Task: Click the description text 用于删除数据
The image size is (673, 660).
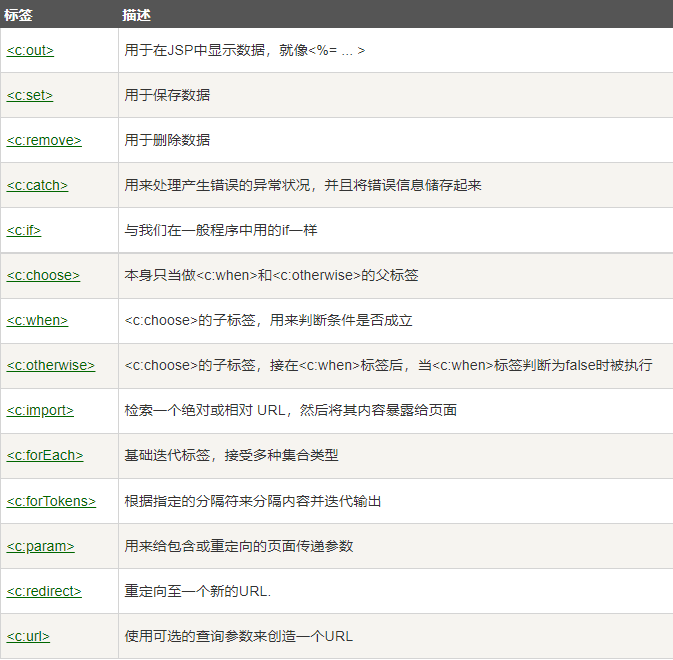Action: pyautogui.click(x=167, y=140)
